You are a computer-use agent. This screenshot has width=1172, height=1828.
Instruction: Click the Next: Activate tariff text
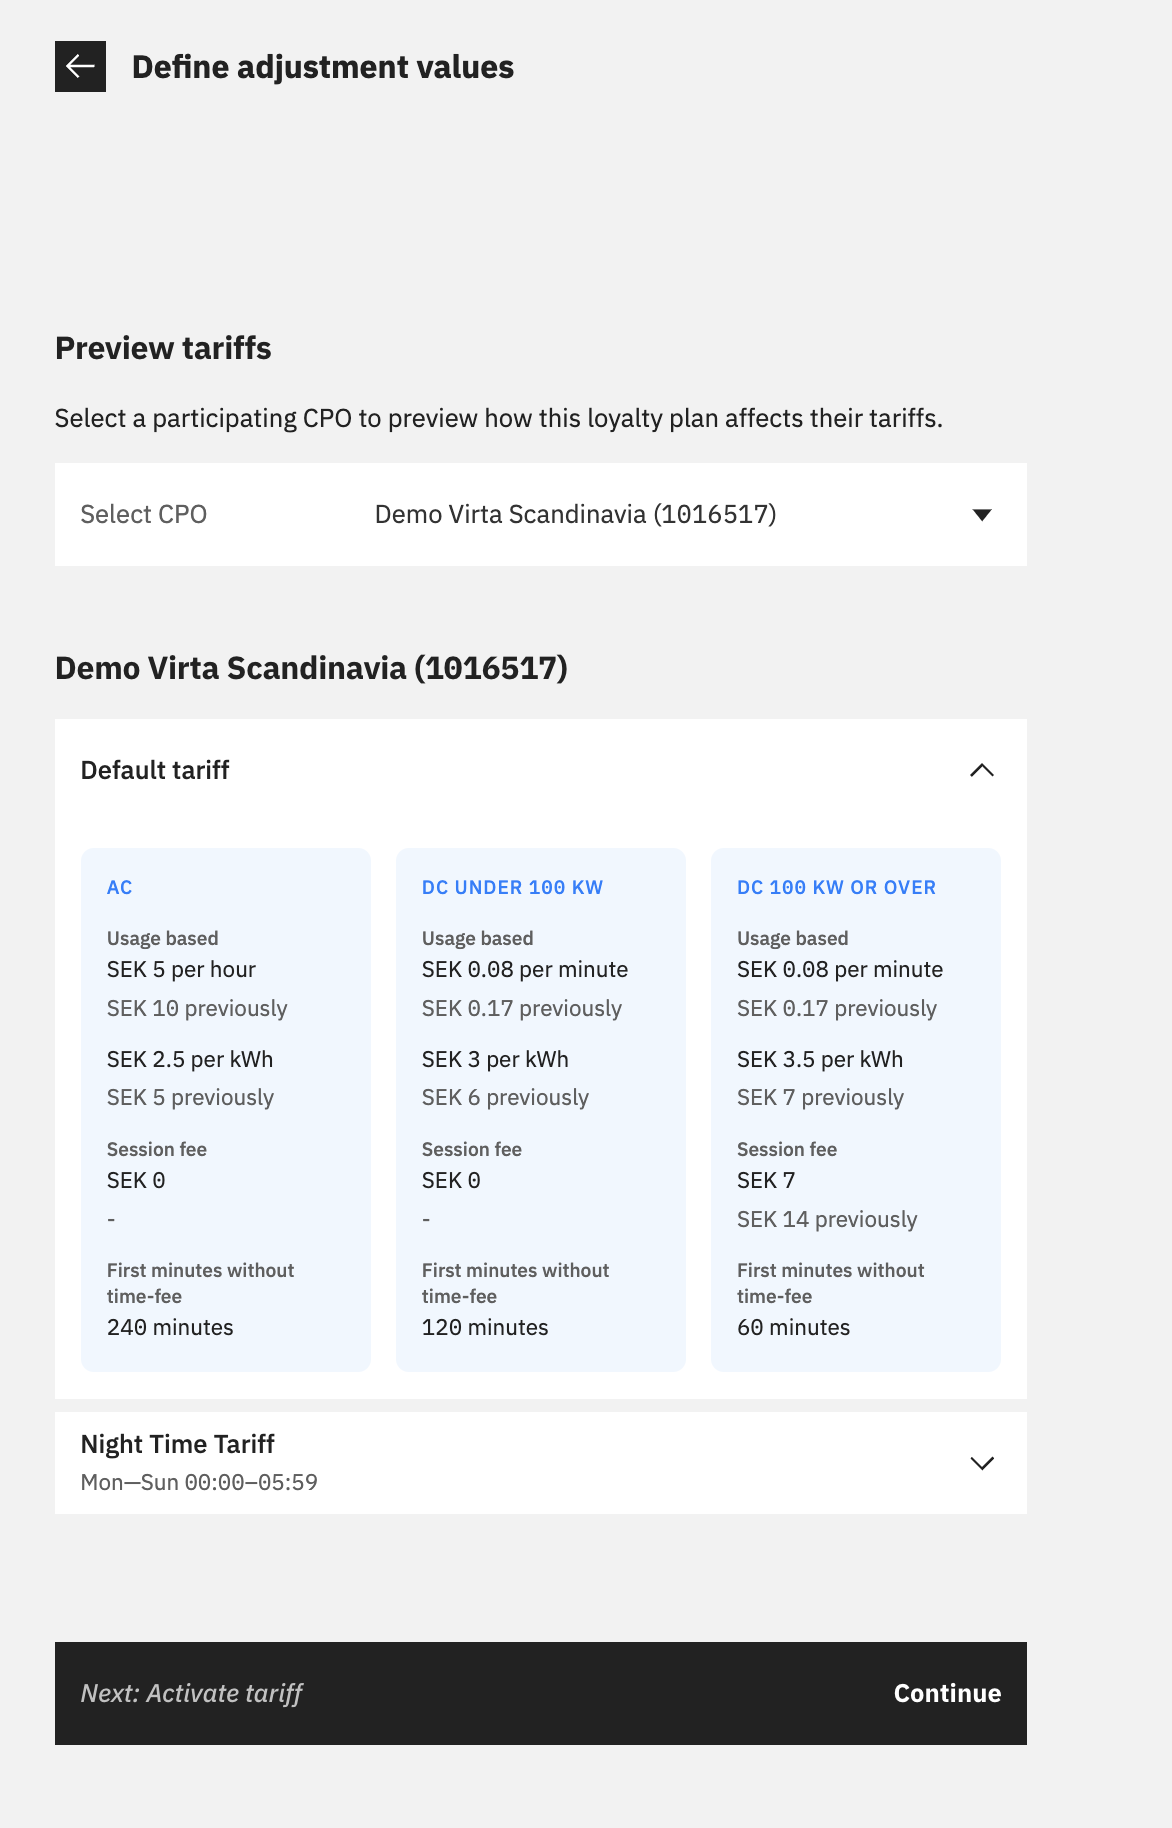click(x=193, y=1694)
